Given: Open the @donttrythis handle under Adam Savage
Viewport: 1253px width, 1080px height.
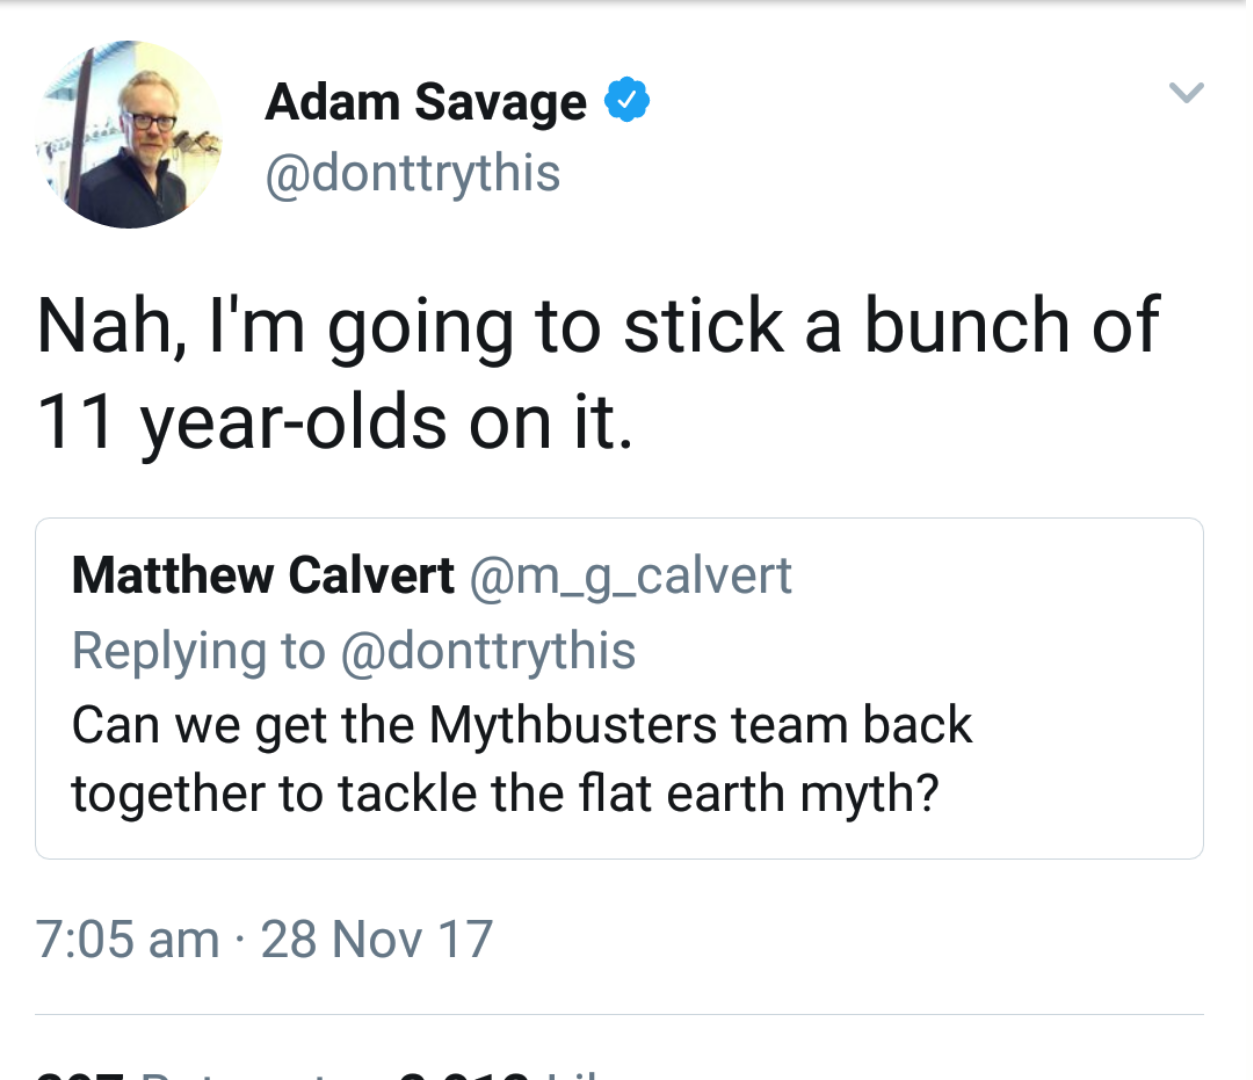Looking at the screenshot, I should click(412, 173).
